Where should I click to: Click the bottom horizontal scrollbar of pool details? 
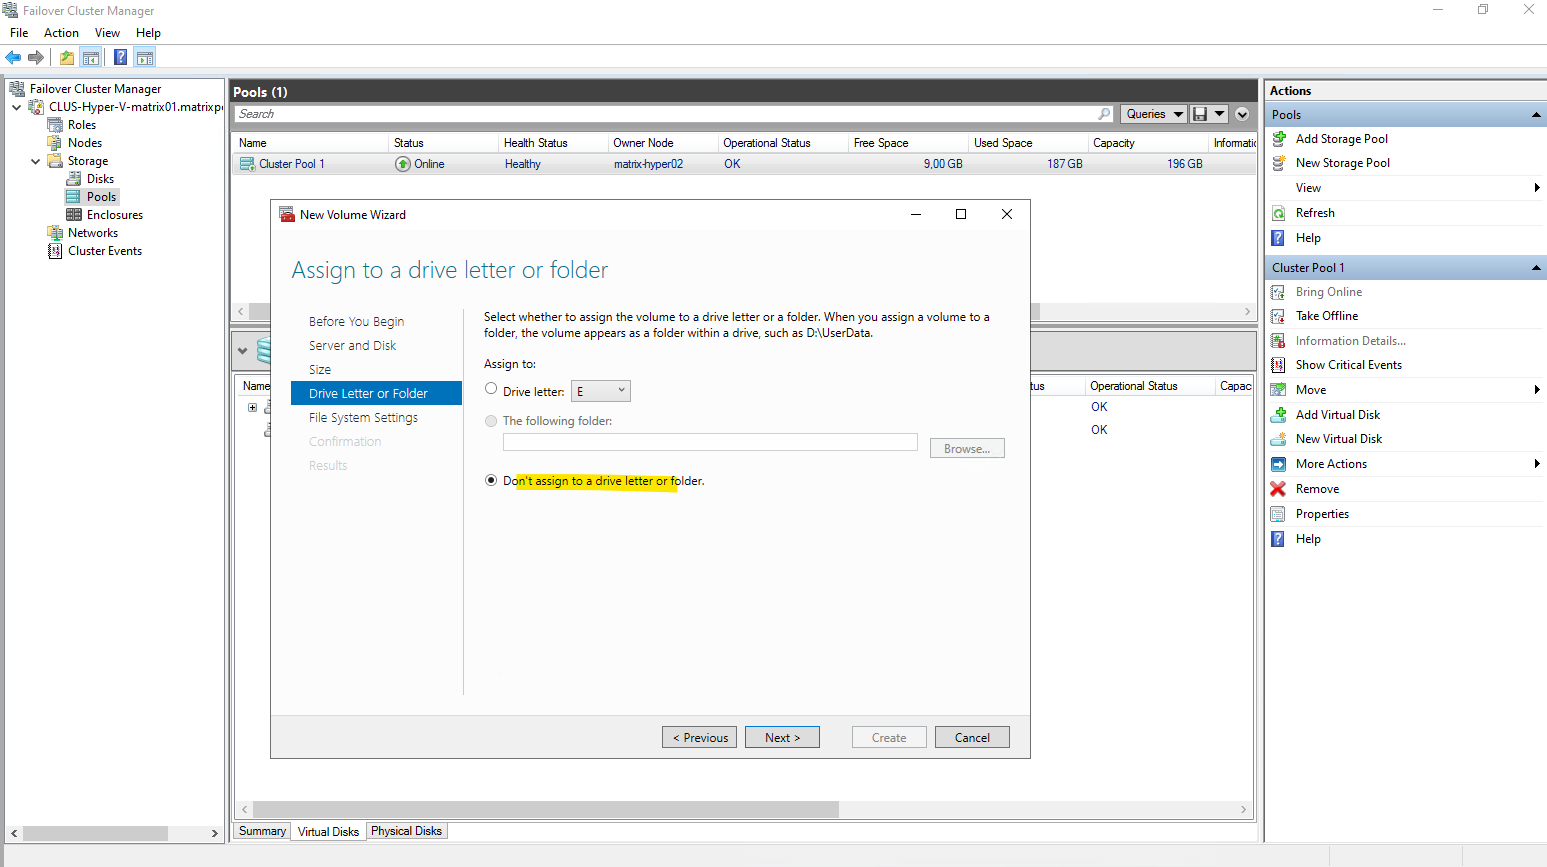pos(545,809)
